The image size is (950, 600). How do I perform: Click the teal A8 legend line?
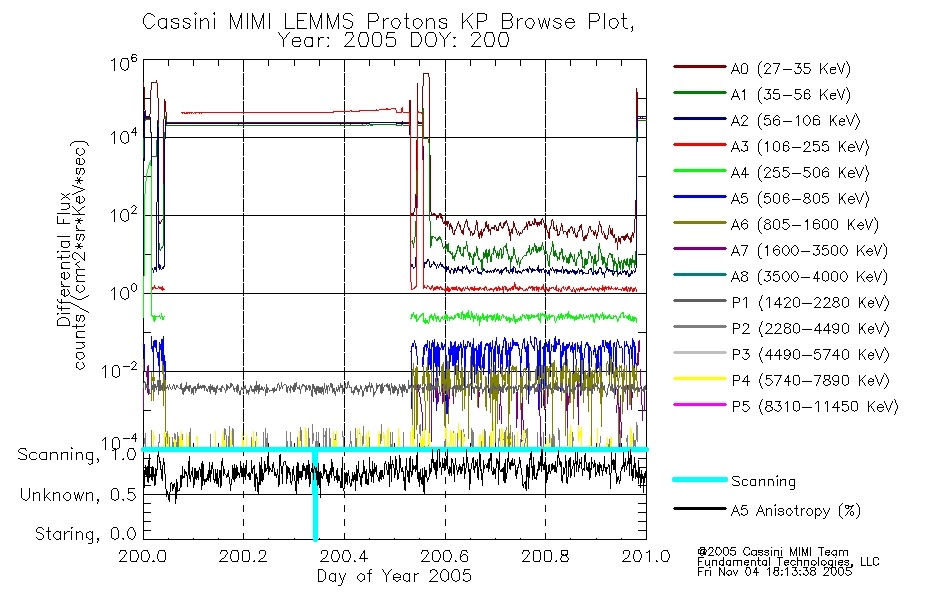(x=699, y=275)
